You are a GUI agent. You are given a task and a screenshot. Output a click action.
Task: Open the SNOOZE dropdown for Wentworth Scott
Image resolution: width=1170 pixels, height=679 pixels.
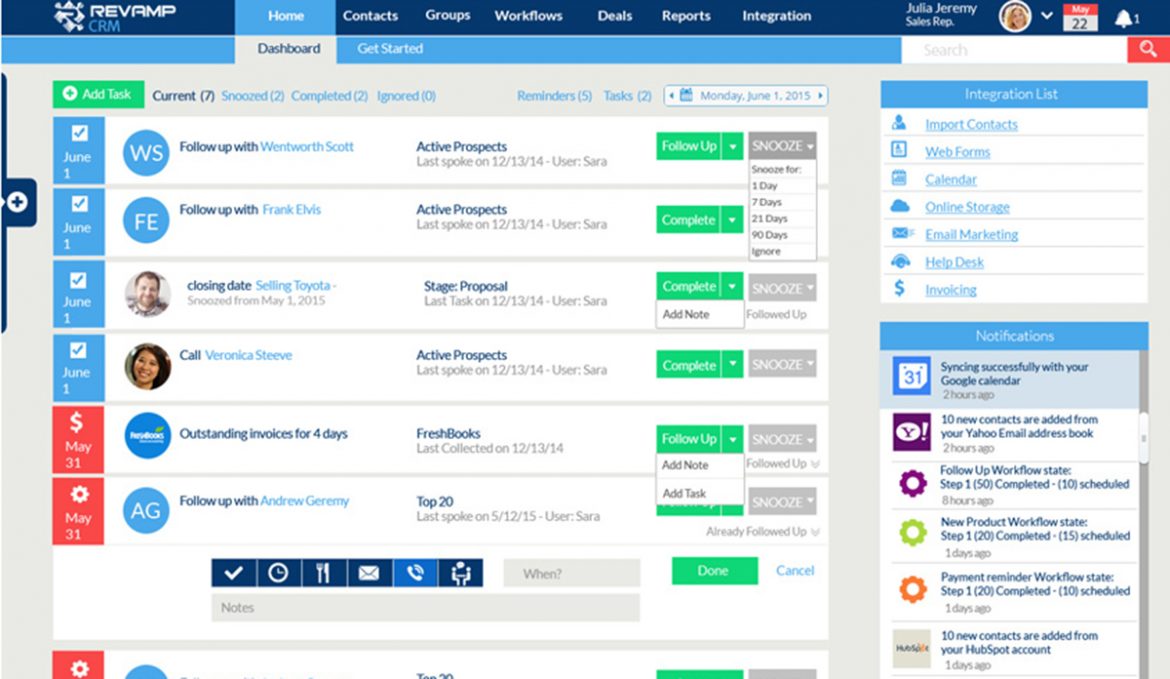pyautogui.click(x=781, y=146)
